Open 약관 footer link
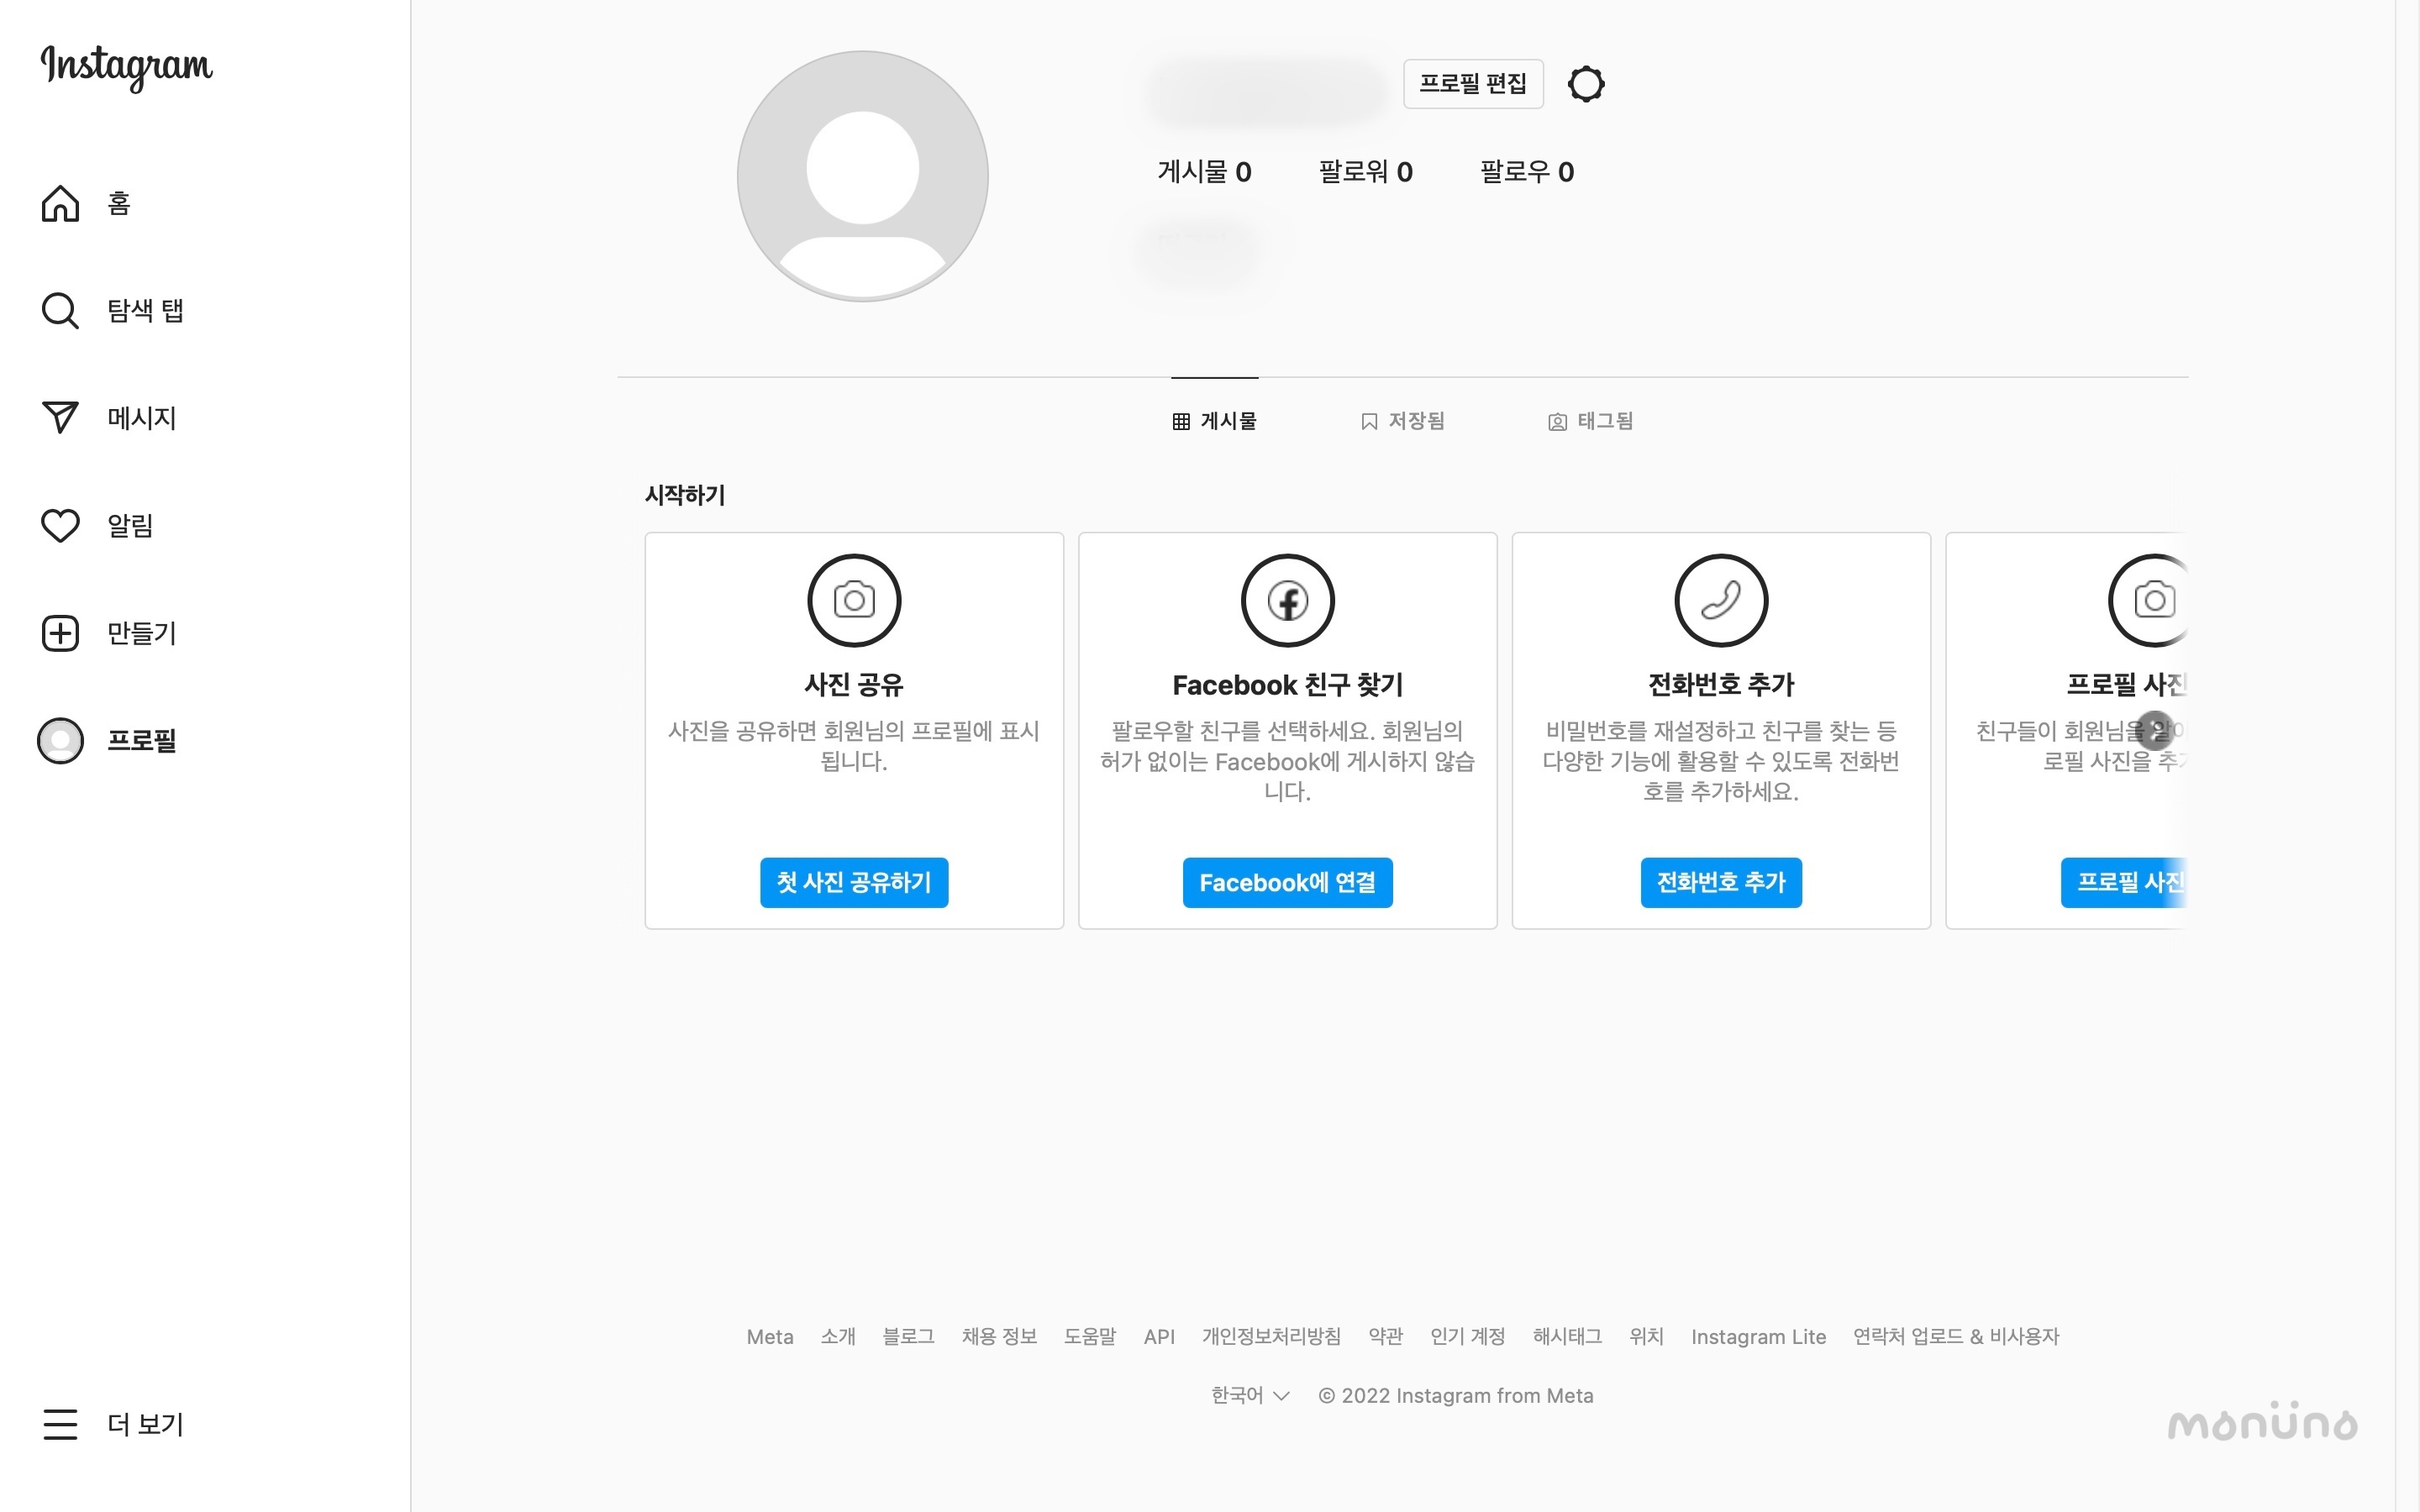 (1386, 1337)
